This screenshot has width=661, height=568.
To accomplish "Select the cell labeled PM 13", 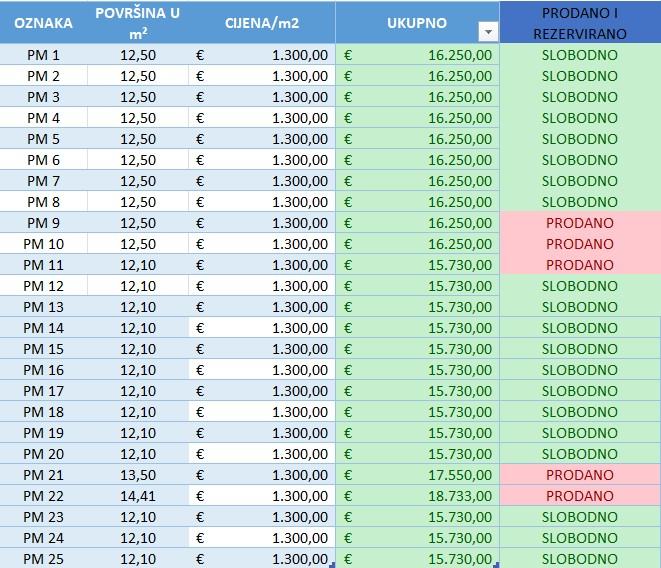I will click(x=43, y=307).
